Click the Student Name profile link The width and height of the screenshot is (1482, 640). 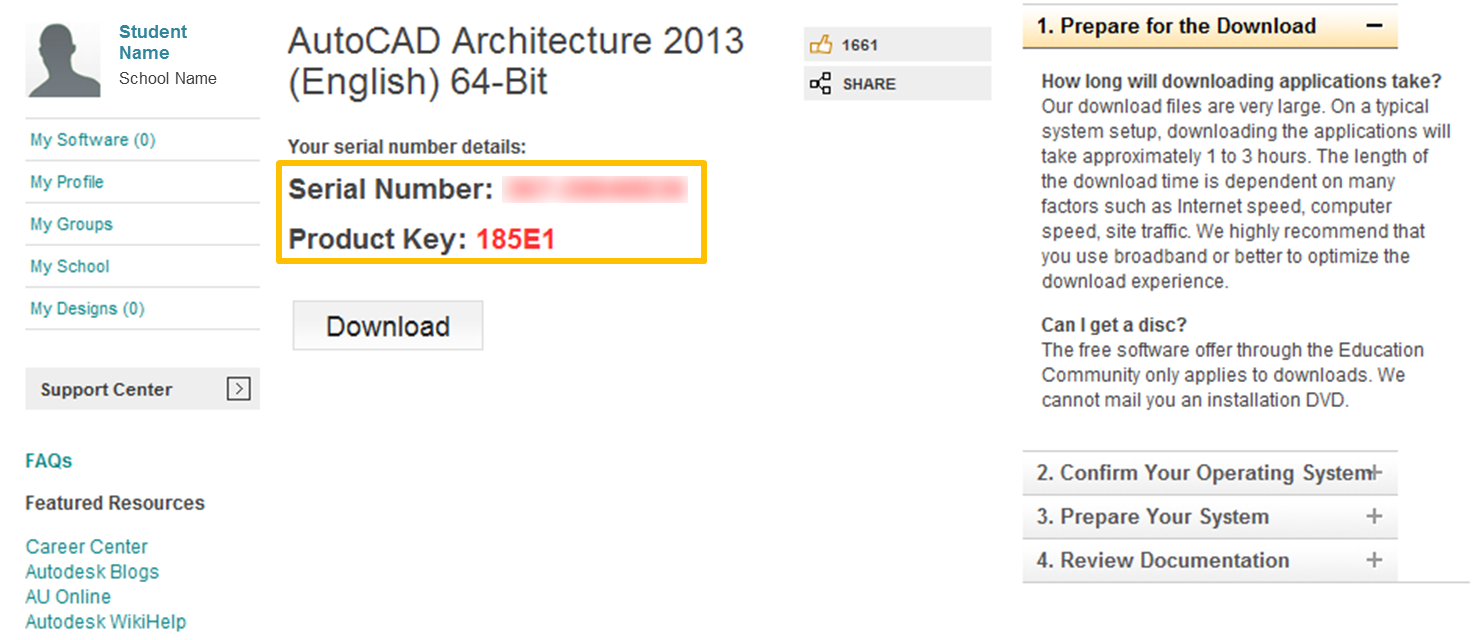(x=153, y=42)
